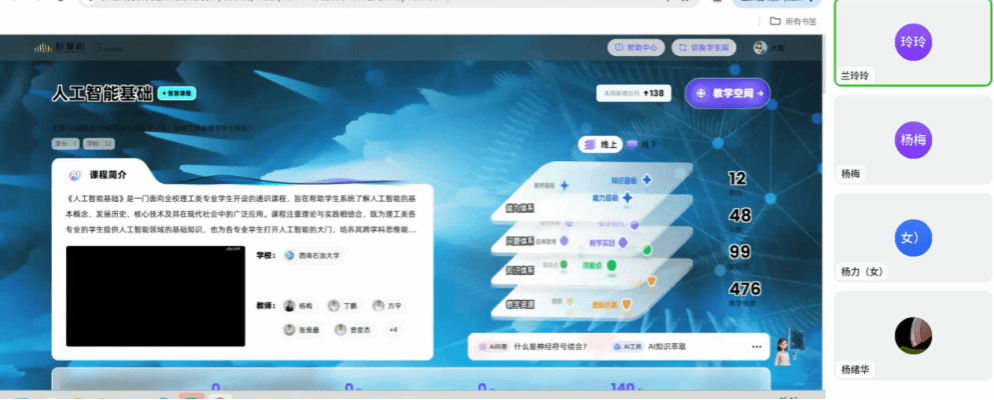Select the 线上 online tab
This screenshot has height=400, width=994.
[600, 145]
